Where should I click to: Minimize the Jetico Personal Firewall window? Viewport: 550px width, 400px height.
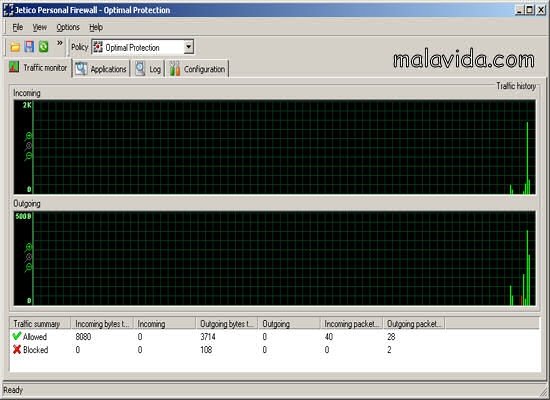tap(520, 10)
